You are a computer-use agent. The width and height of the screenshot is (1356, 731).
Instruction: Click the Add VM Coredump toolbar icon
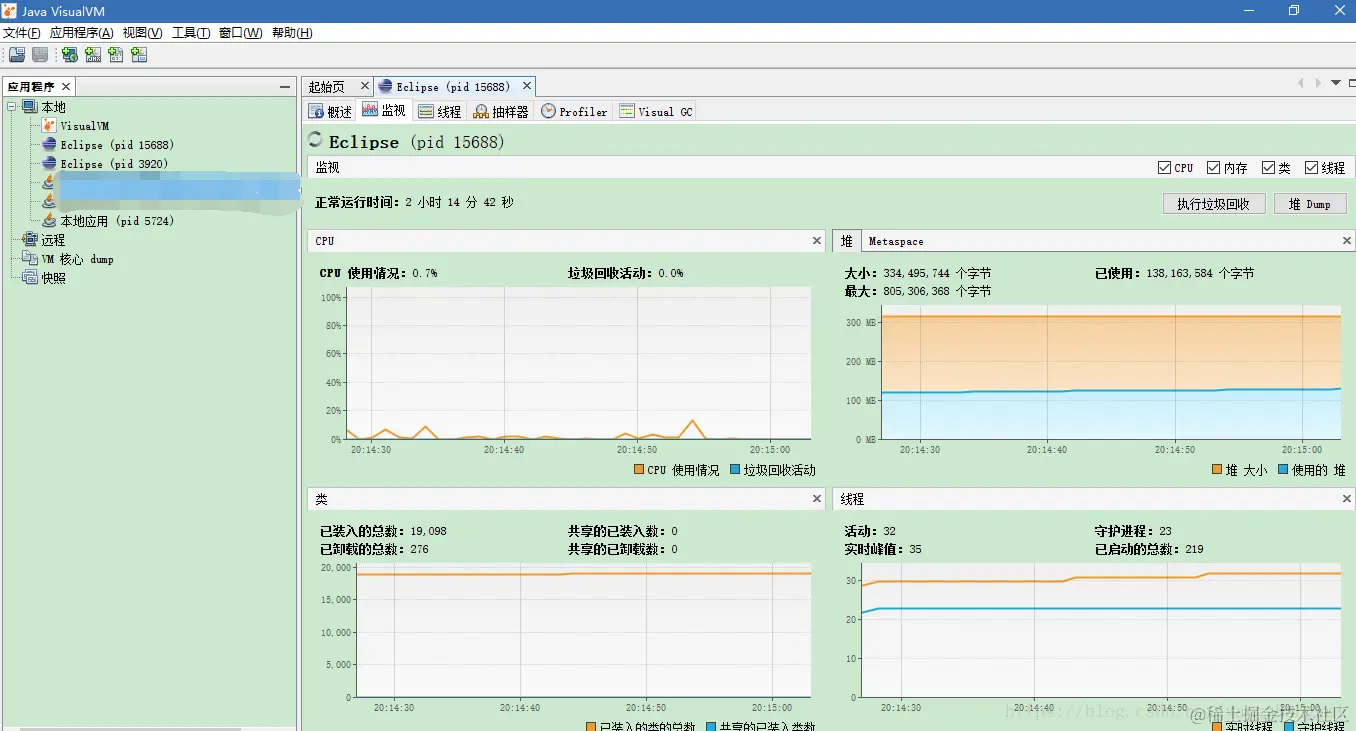click(116, 55)
